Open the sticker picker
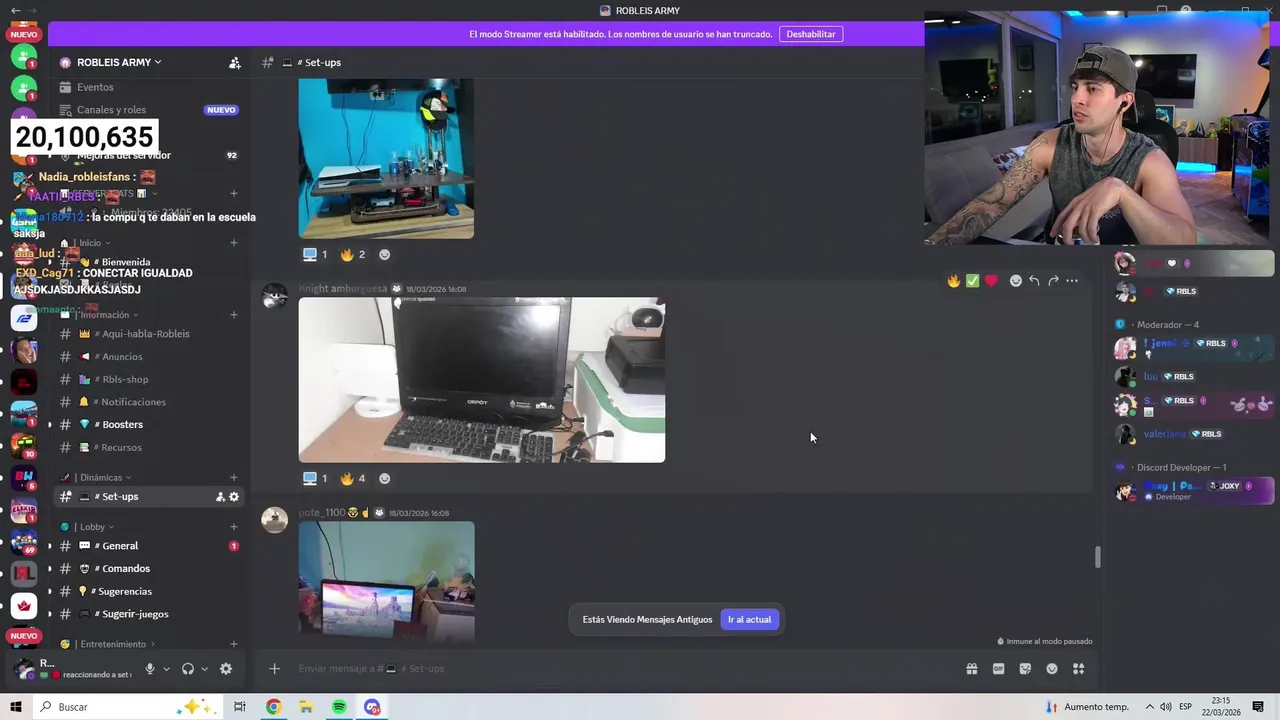Viewport: 1280px width, 720px height. 1025,669
